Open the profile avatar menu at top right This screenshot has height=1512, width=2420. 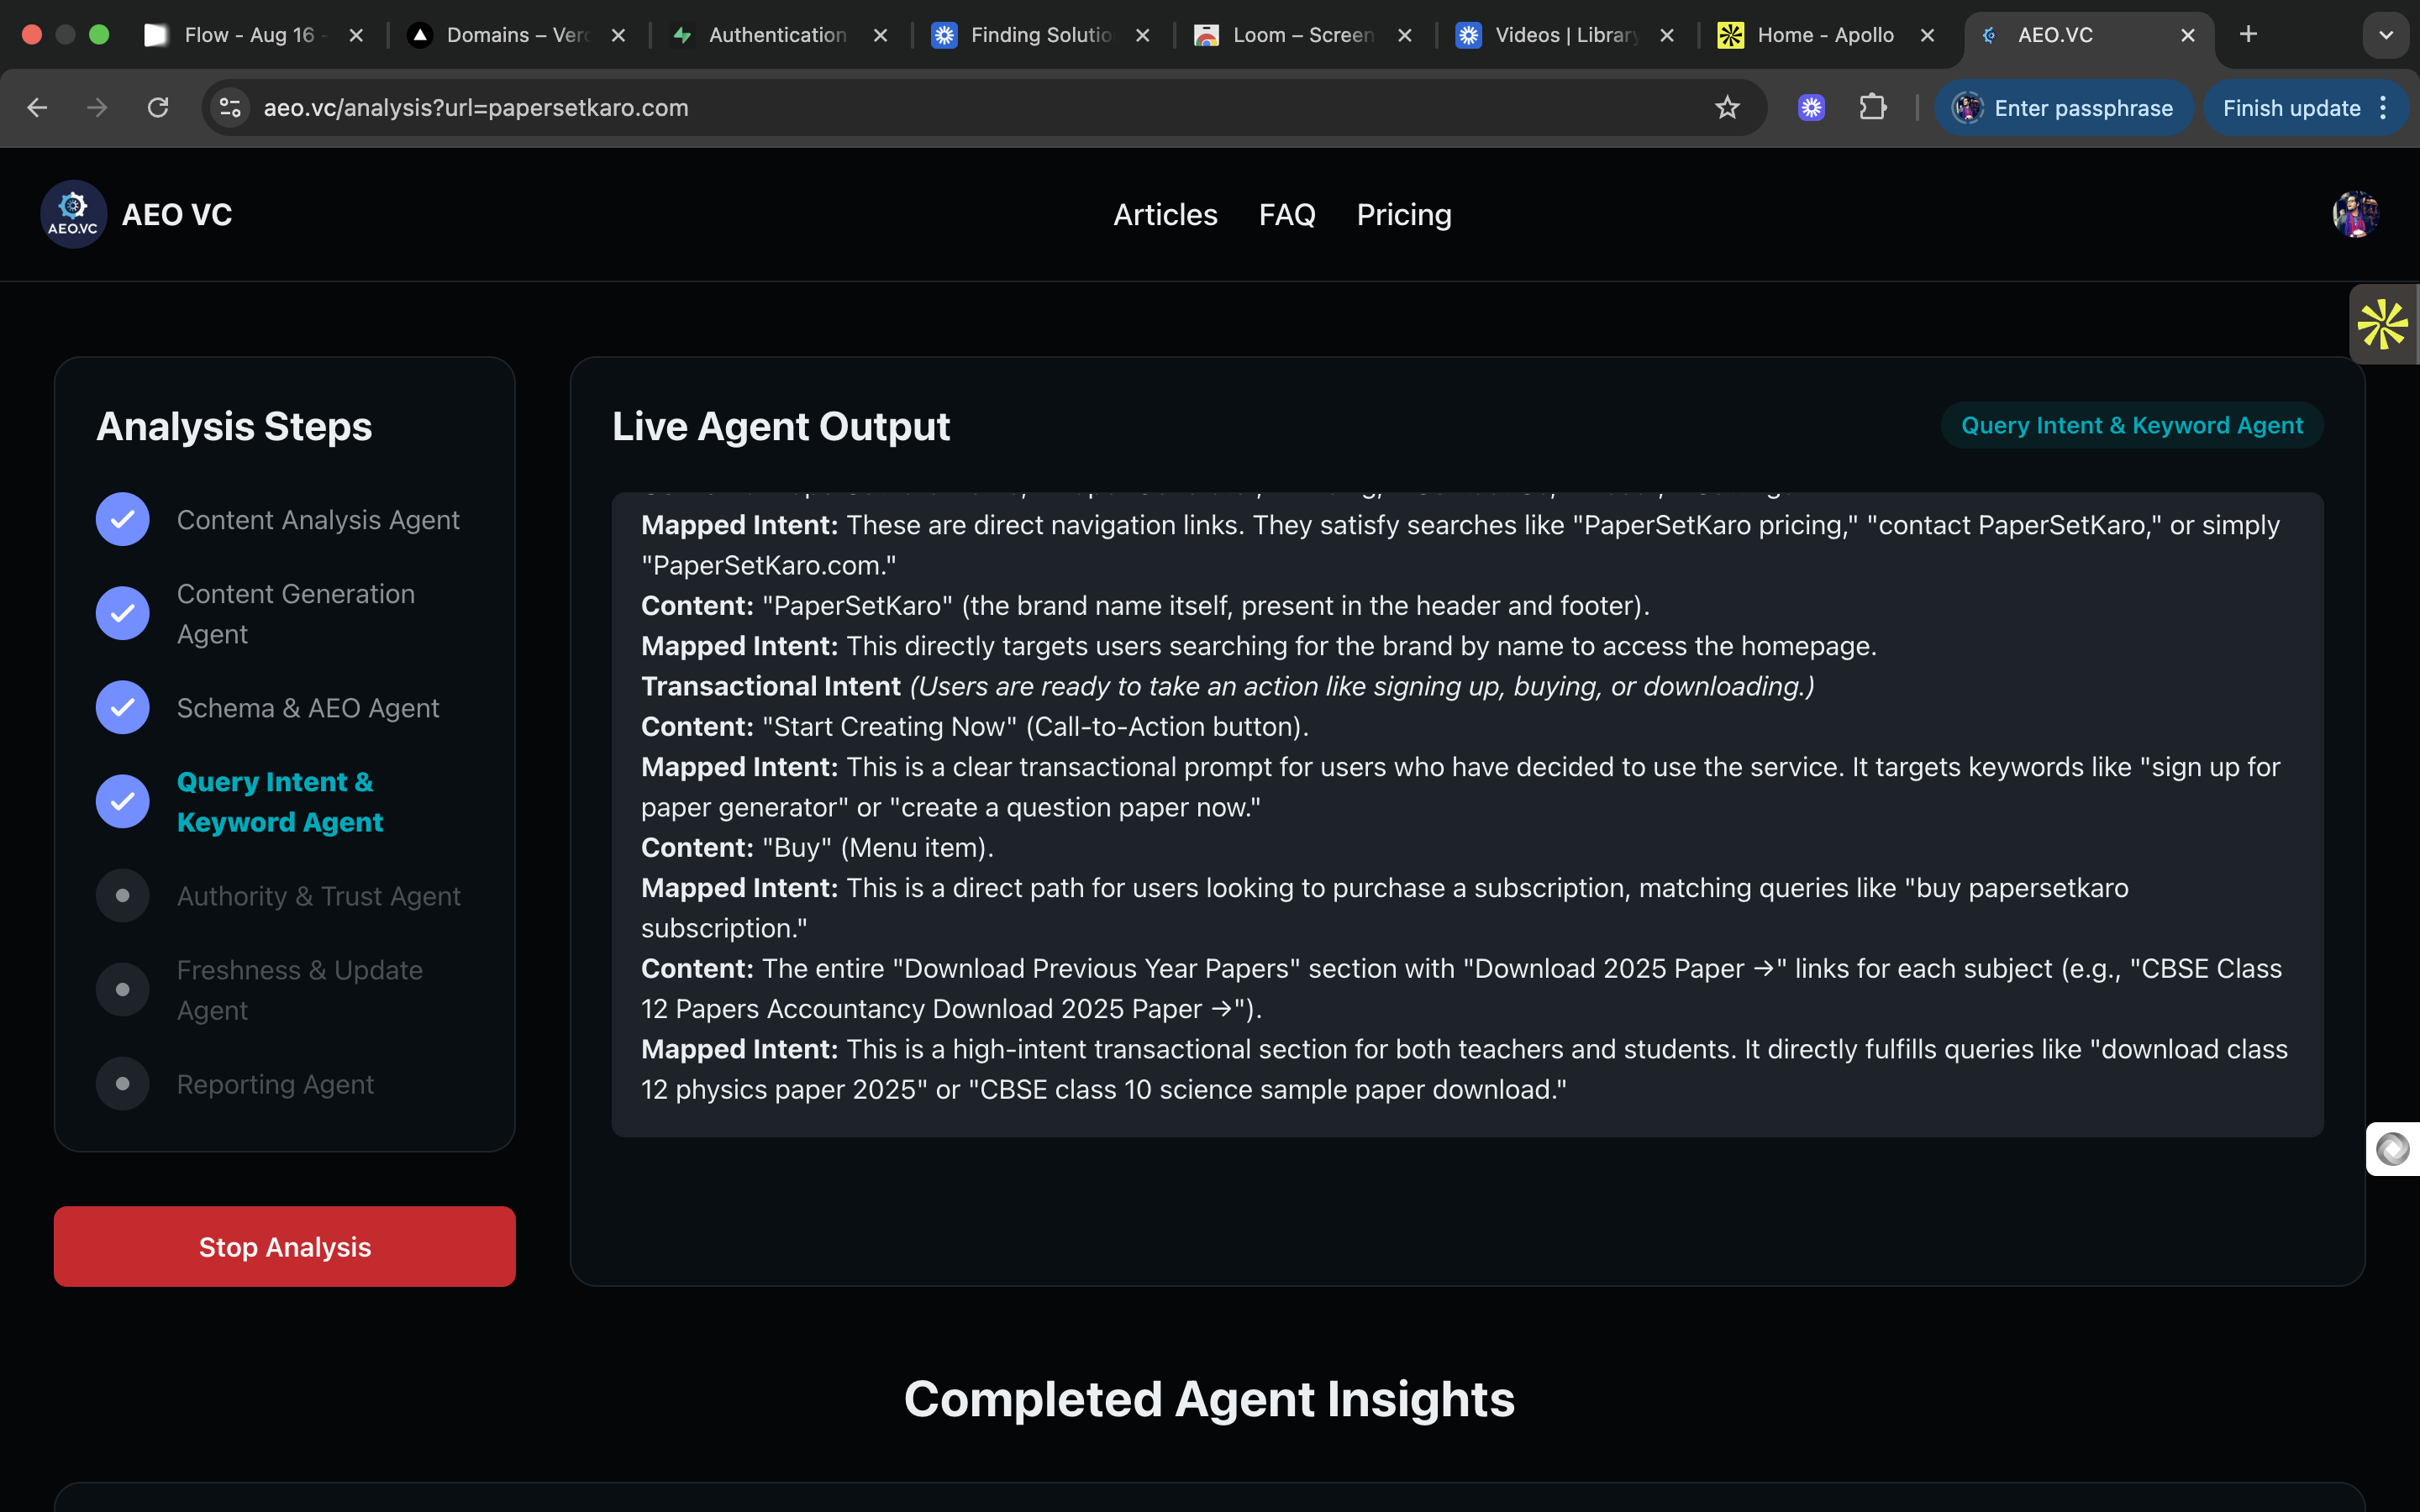tap(2355, 214)
